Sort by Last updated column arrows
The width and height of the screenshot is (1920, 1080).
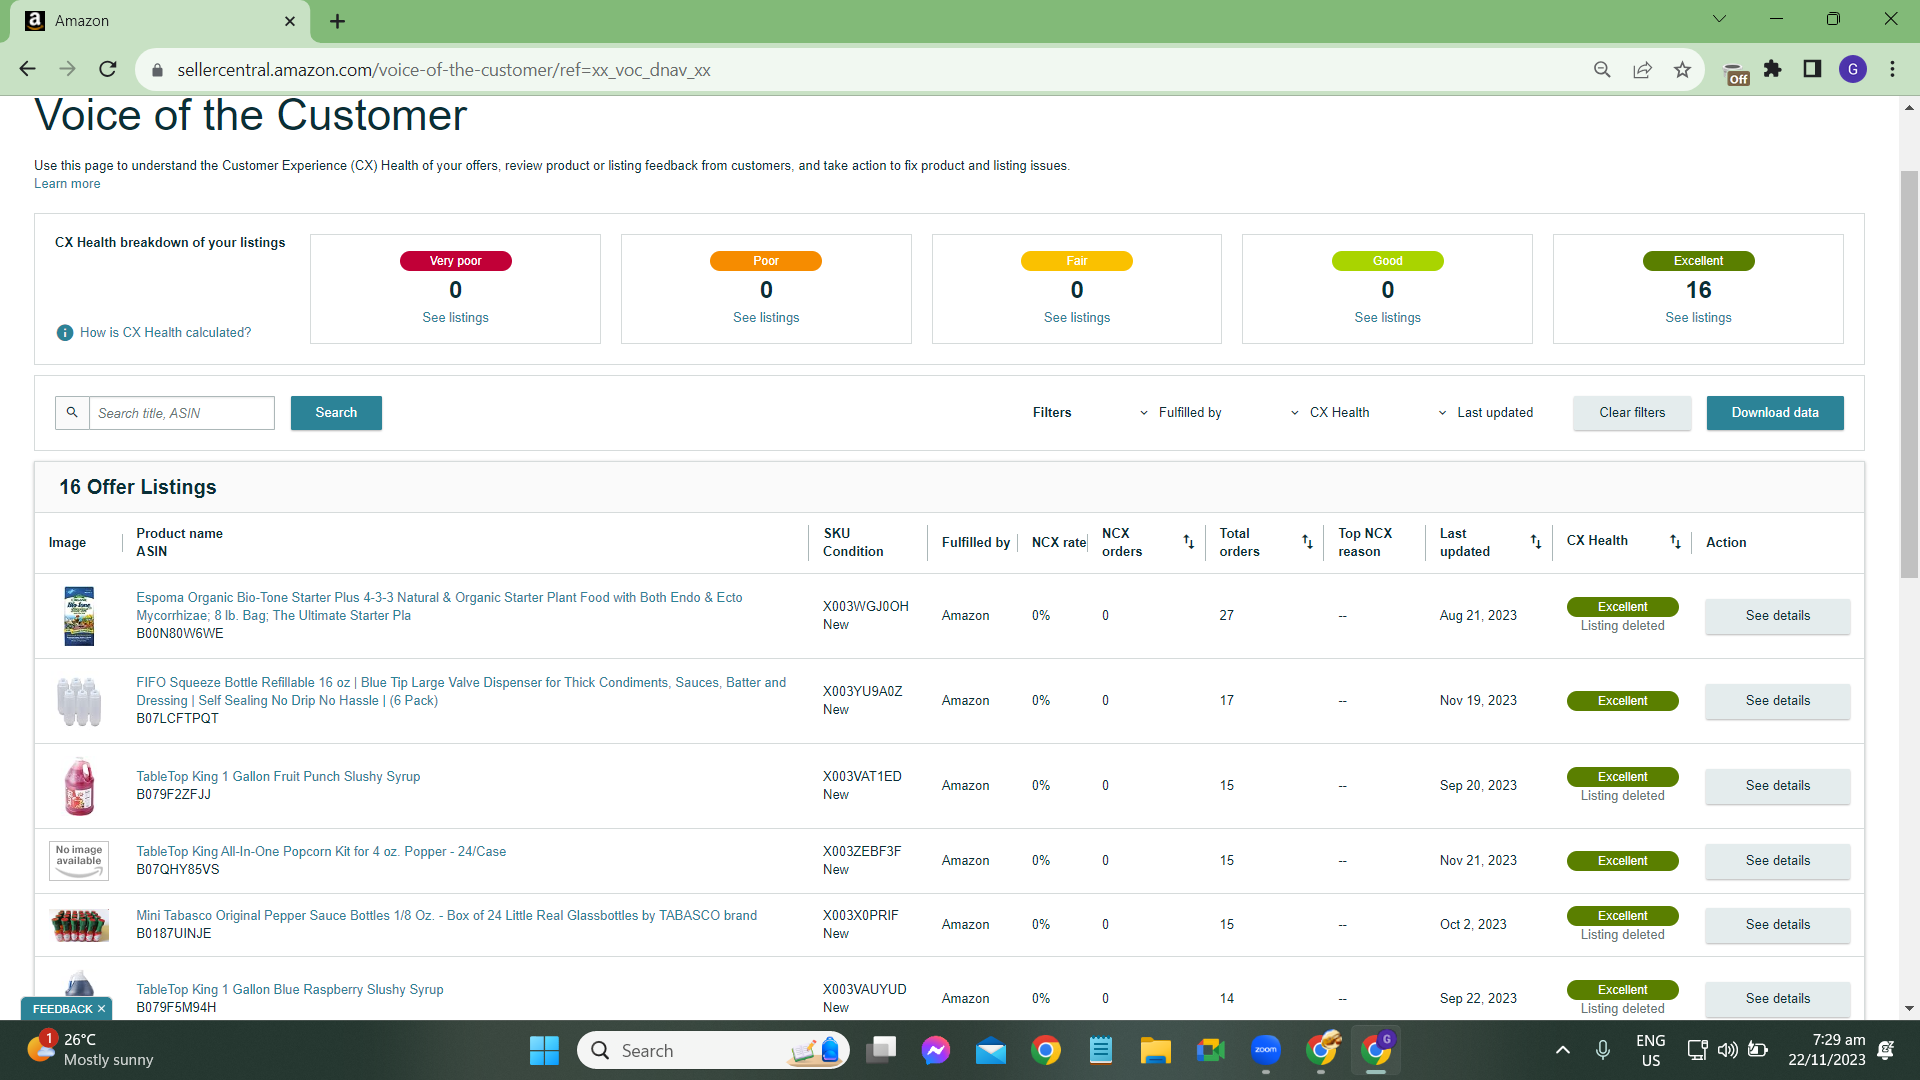click(1536, 542)
